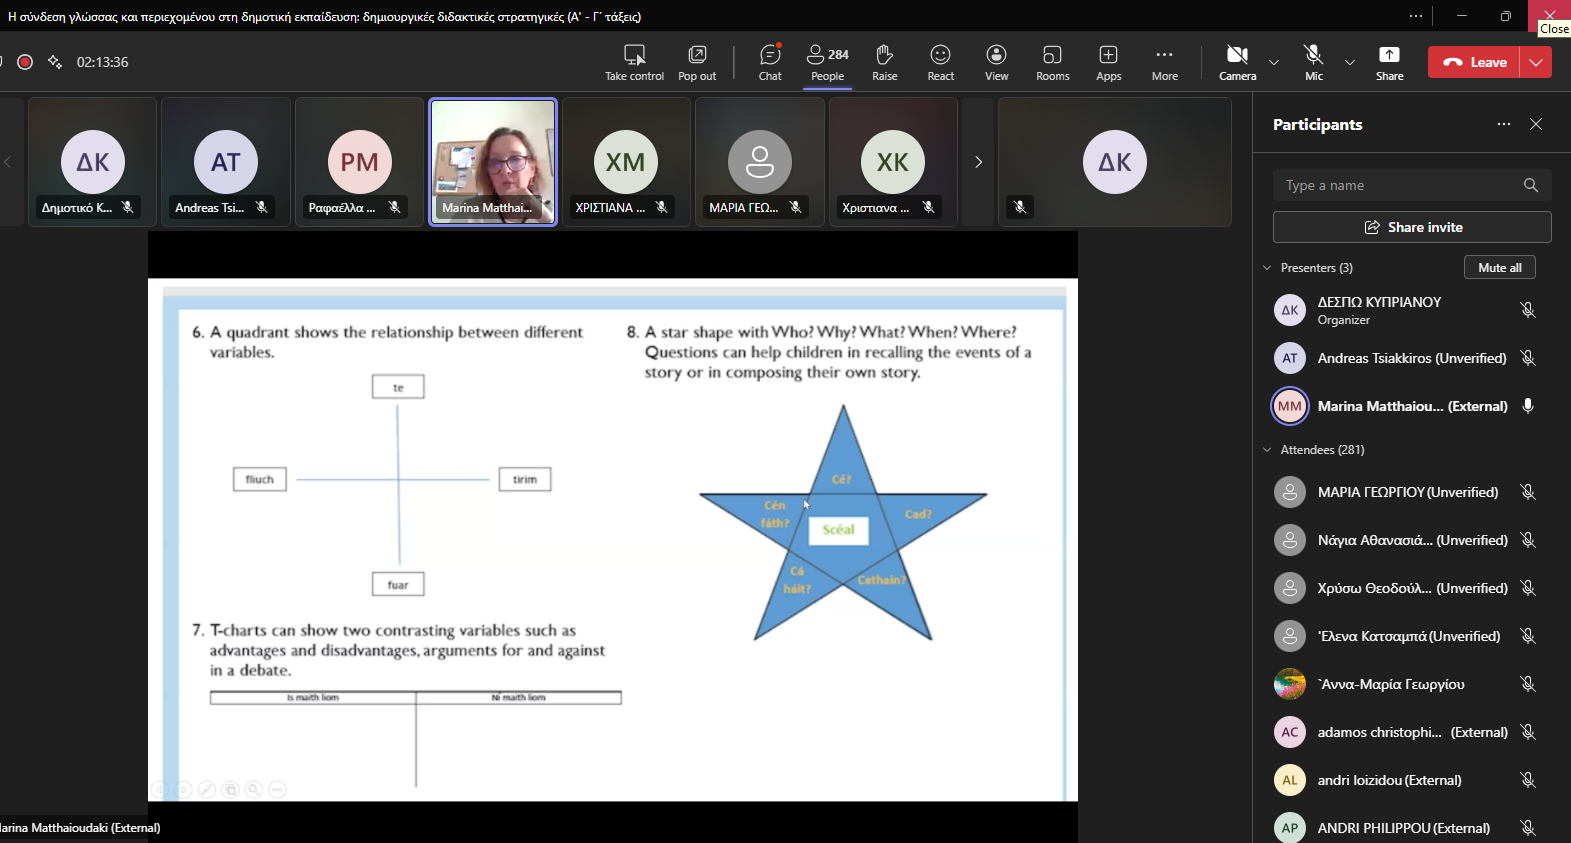The image size is (1571, 843).
Task: Collapse the Presenters (3) section
Action: point(1267,268)
